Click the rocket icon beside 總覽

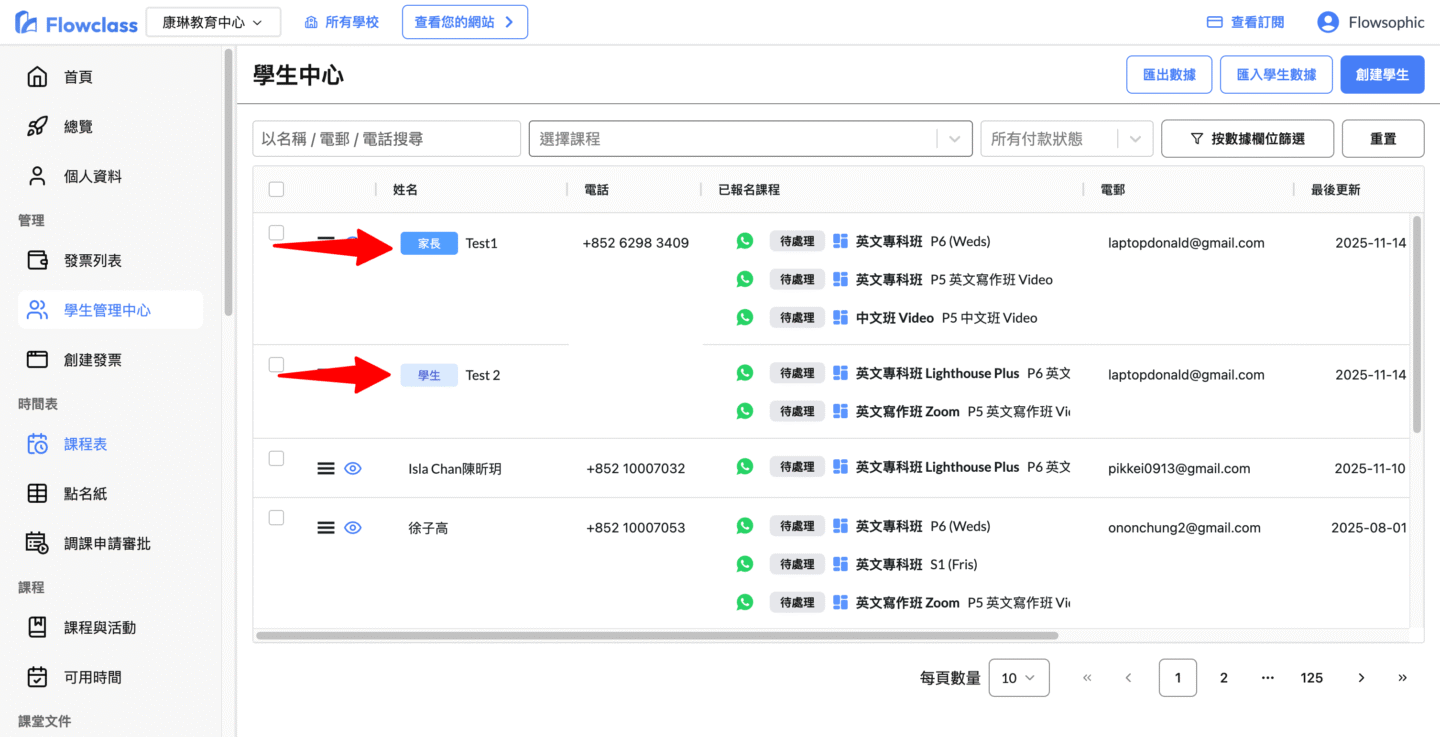pos(37,127)
